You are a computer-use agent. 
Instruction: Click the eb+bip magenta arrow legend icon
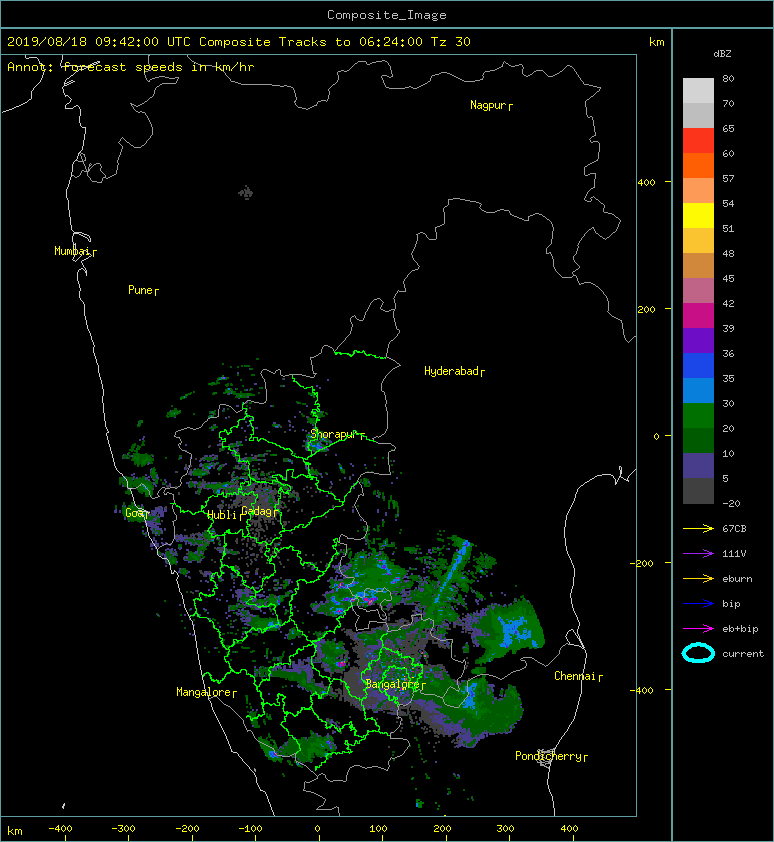pyautogui.click(x=698, y=628)
